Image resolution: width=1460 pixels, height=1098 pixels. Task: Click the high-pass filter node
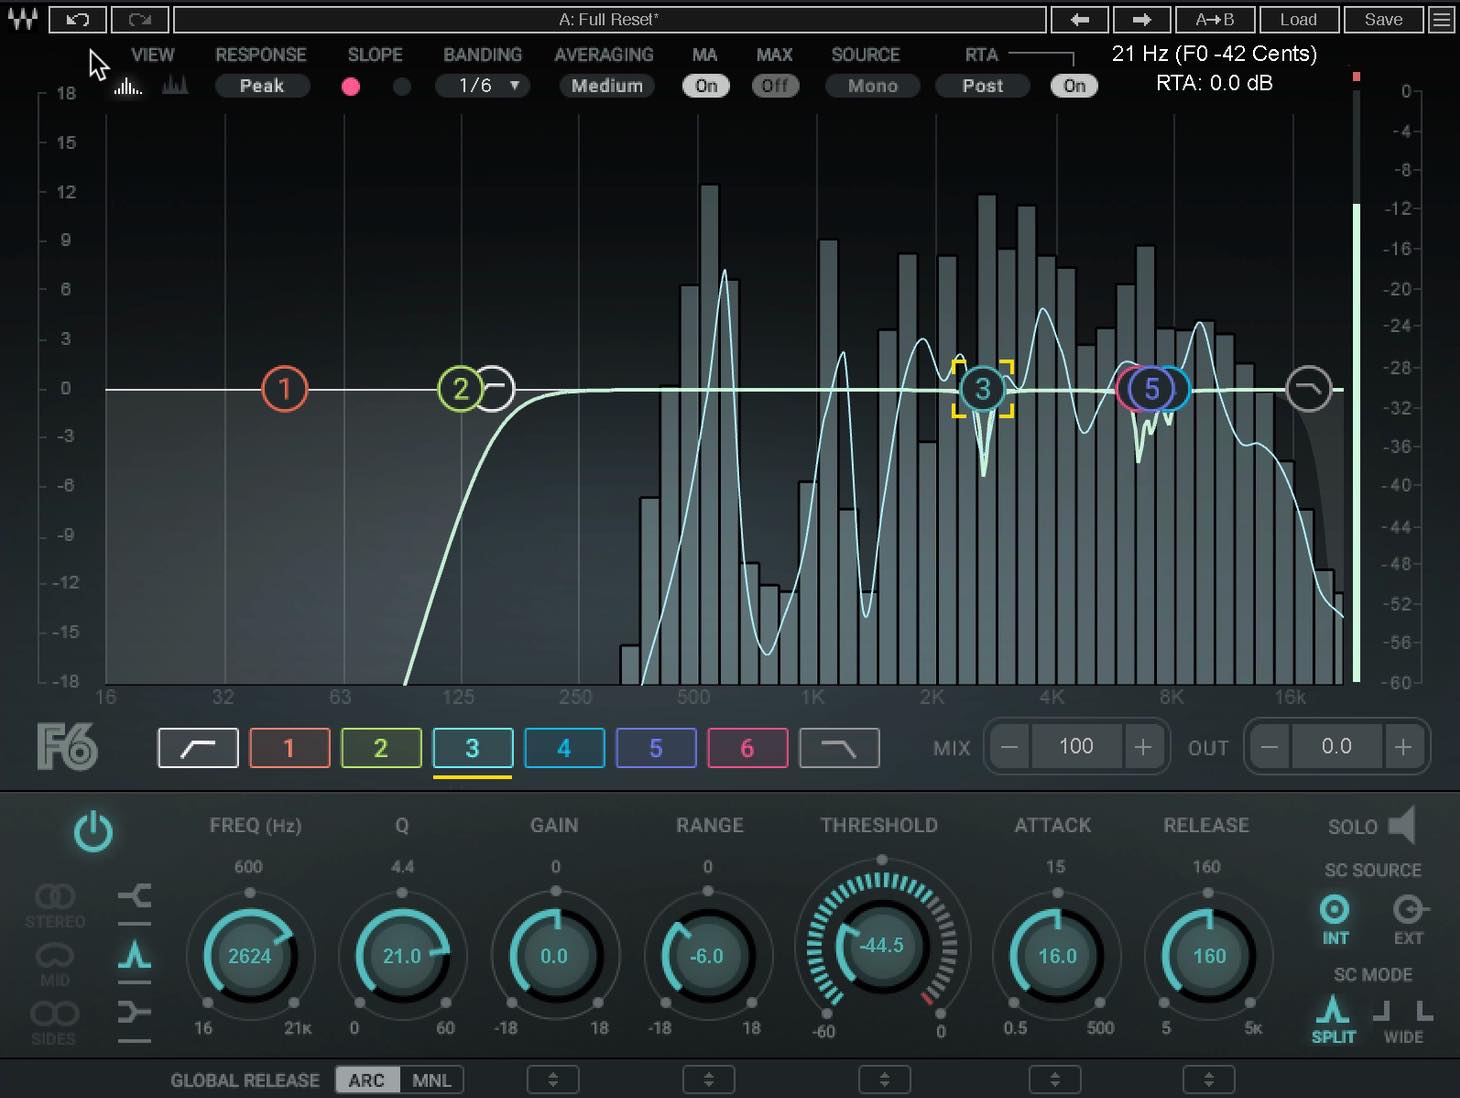coord(497,389)
